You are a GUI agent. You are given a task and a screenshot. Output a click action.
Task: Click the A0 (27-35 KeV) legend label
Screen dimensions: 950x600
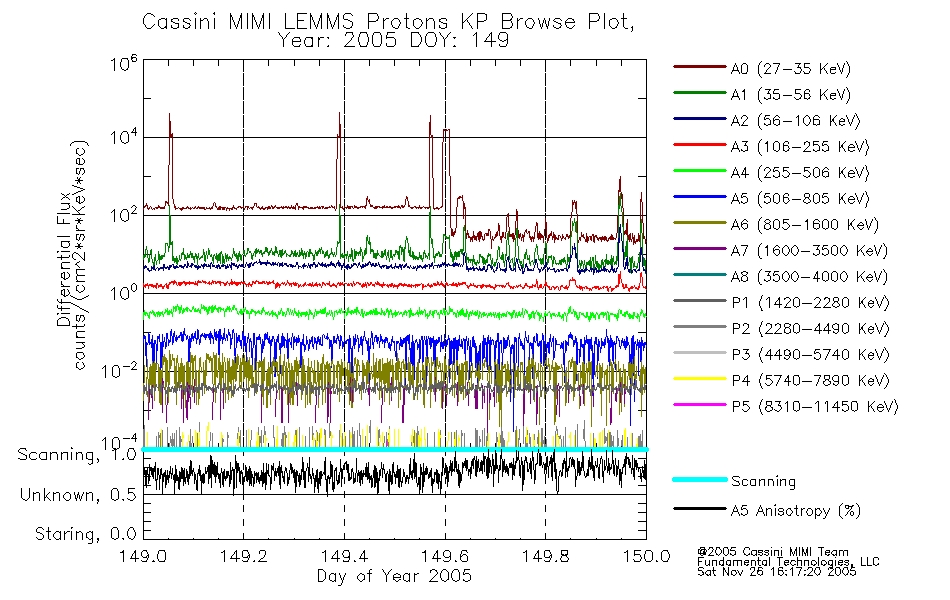click(x=790, y=69)
